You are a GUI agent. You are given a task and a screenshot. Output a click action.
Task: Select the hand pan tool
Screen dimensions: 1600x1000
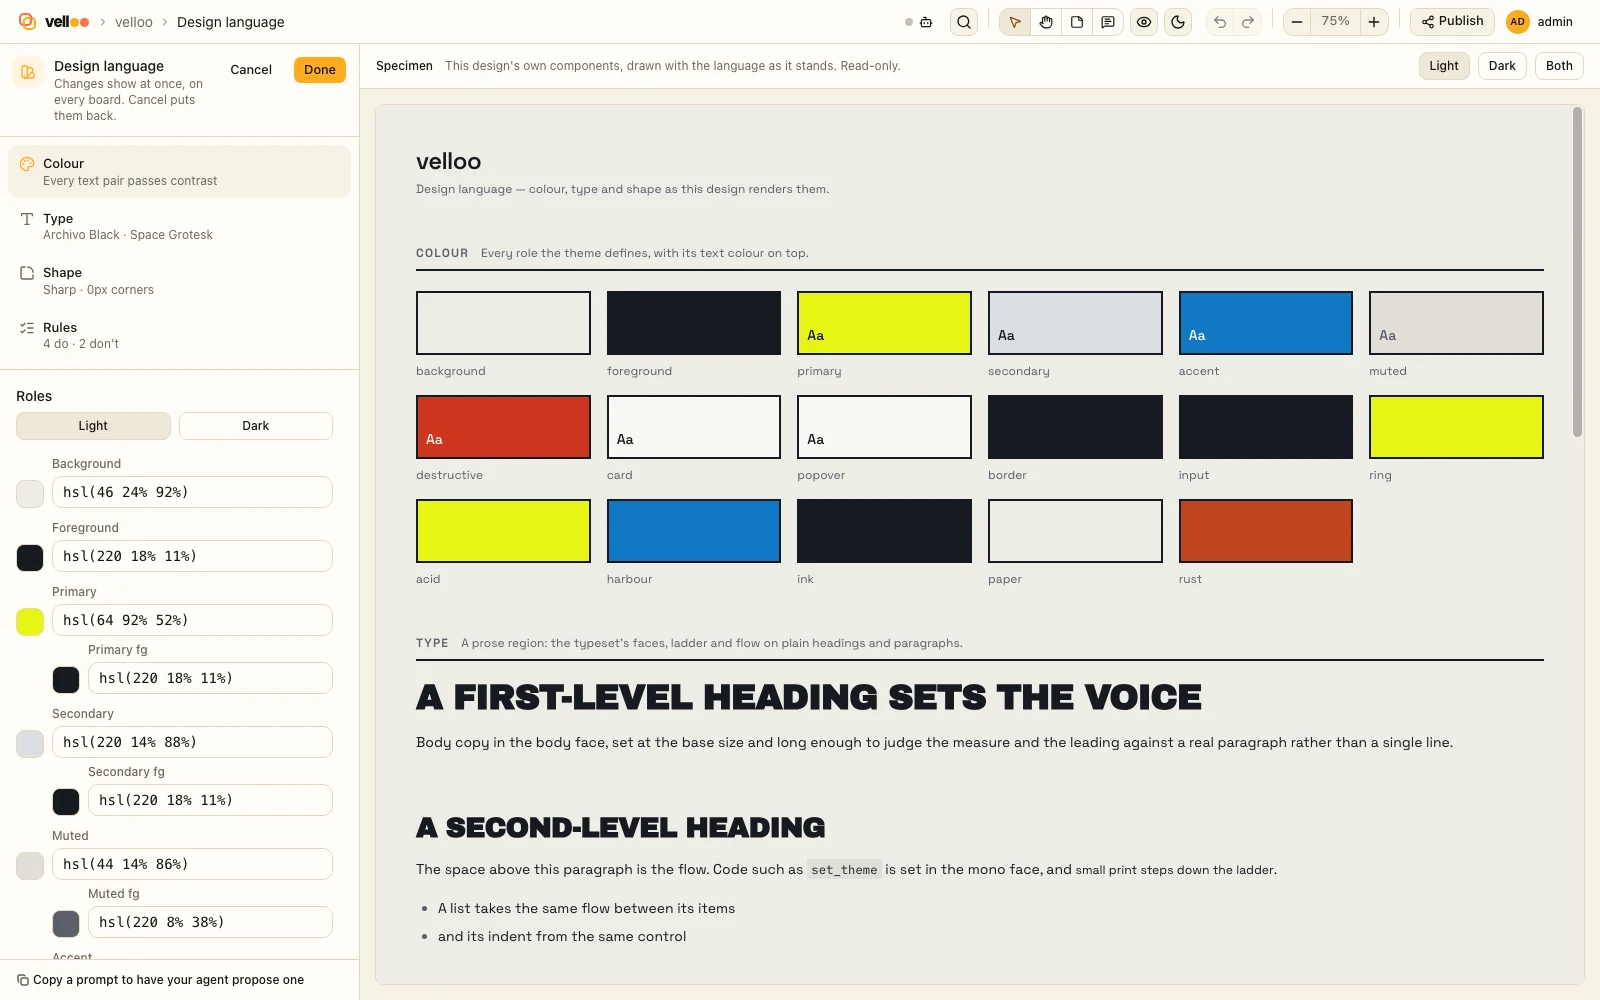(x=1046, y=22)
